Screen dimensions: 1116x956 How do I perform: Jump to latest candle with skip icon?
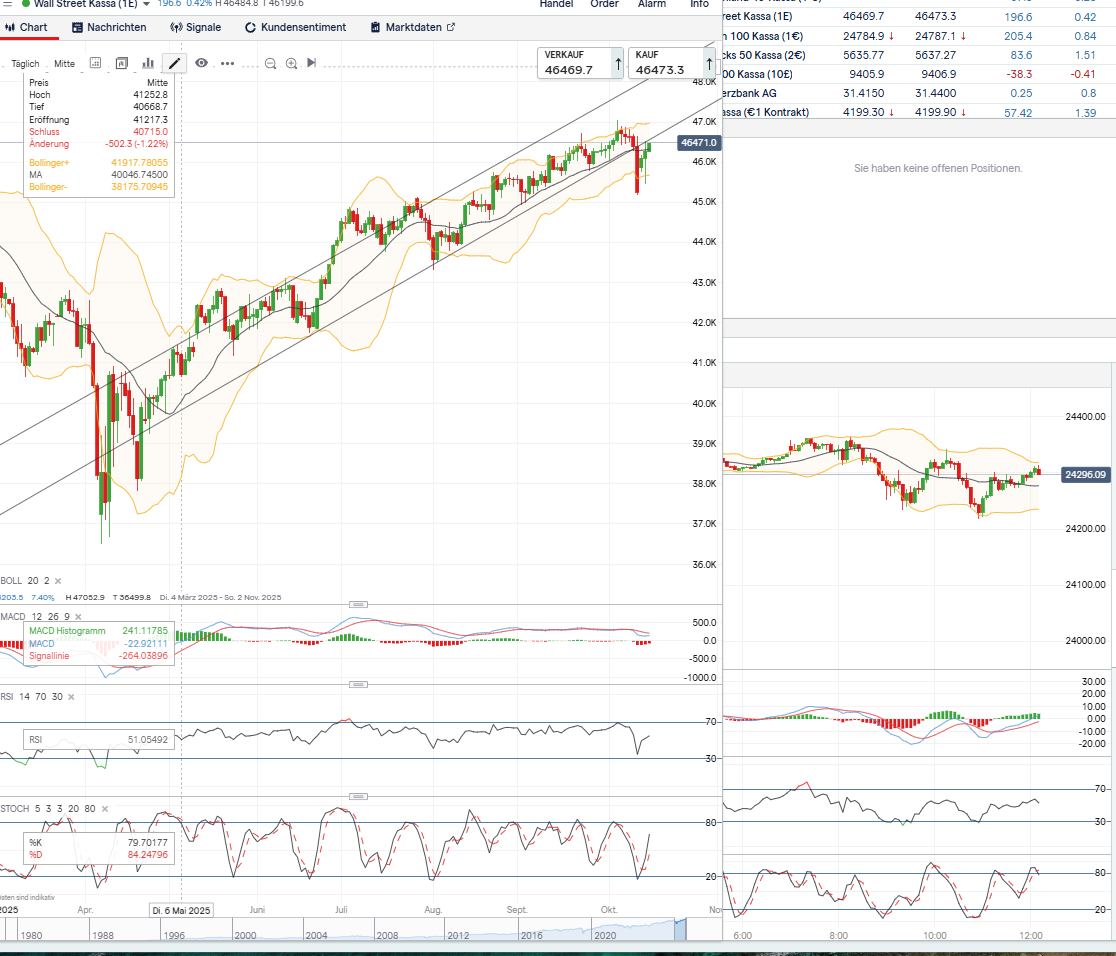coord(311,64)
